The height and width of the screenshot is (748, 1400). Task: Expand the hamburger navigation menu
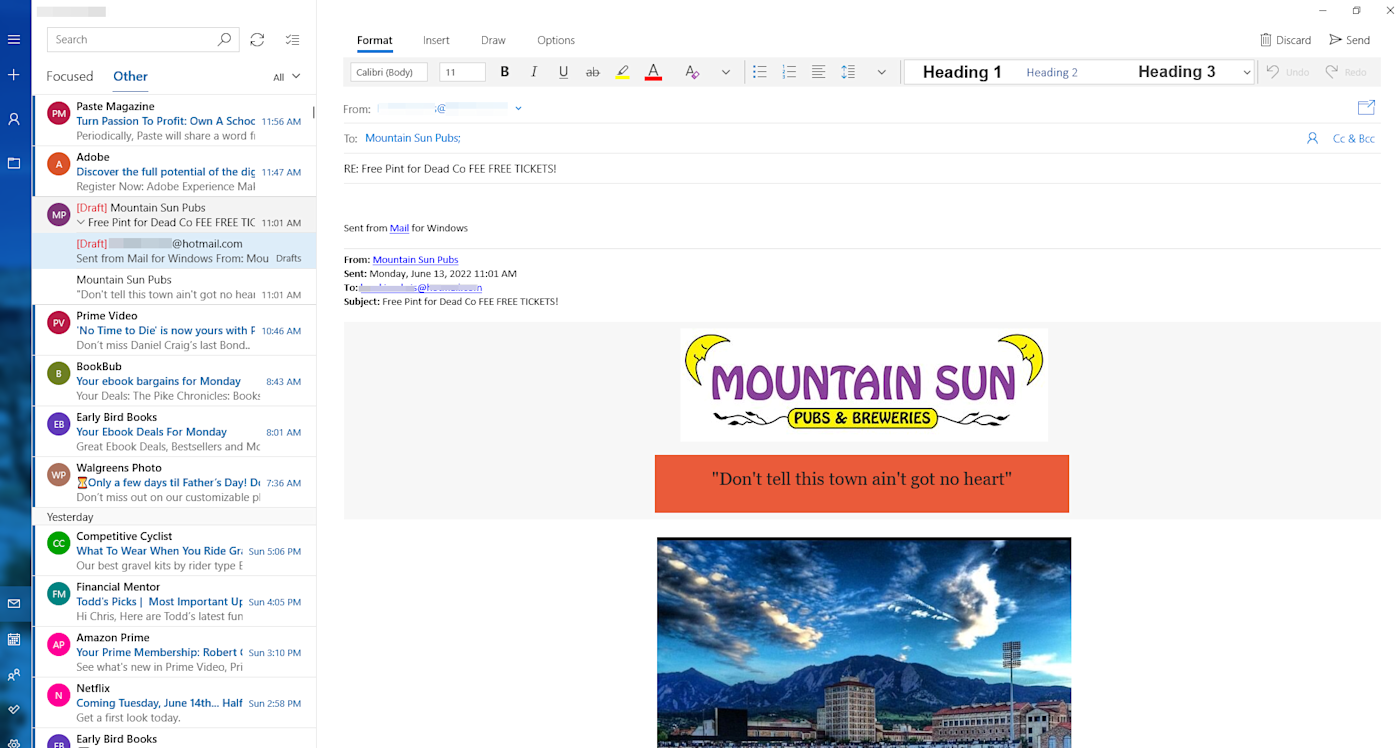point(14,40)
